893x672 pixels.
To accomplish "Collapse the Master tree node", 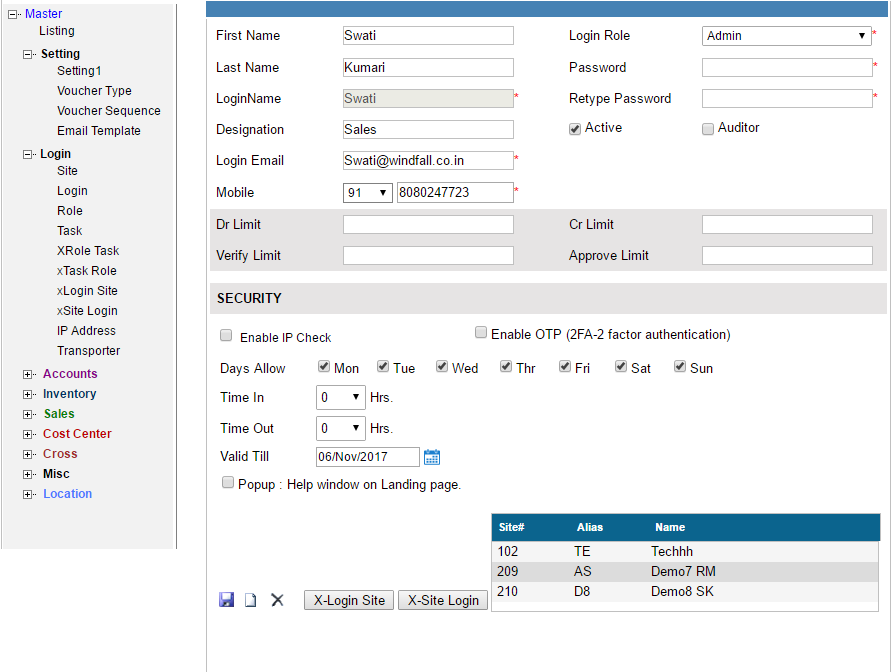I will 13,15.
